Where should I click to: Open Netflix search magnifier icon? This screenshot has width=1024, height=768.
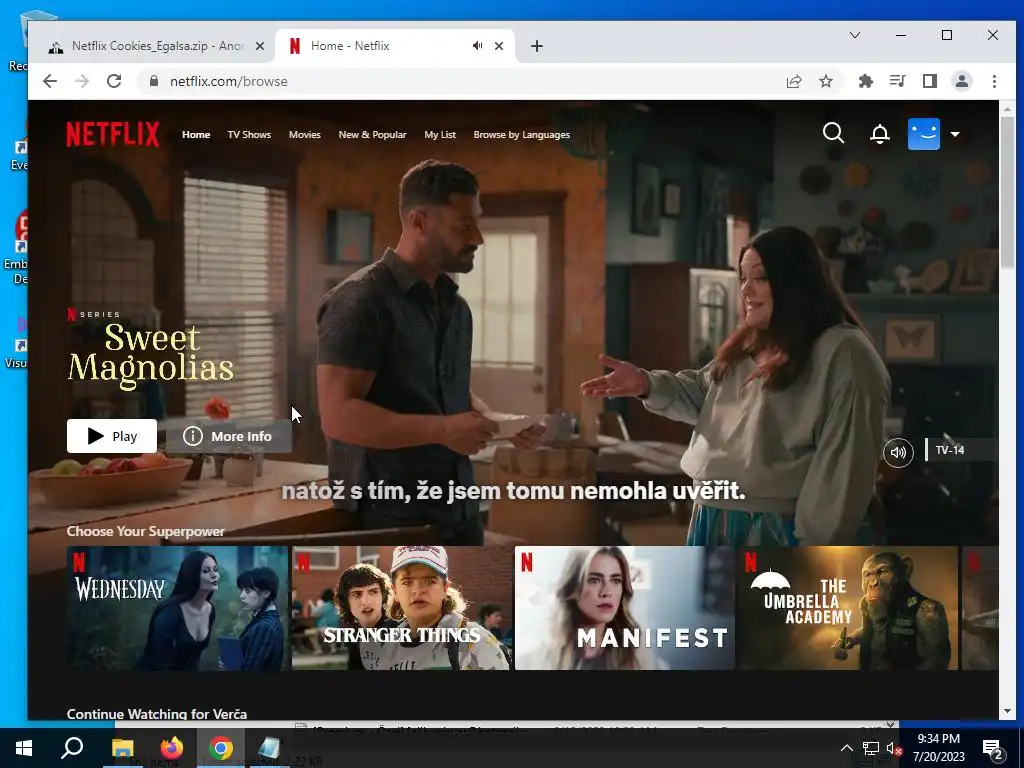pos(833,133)
